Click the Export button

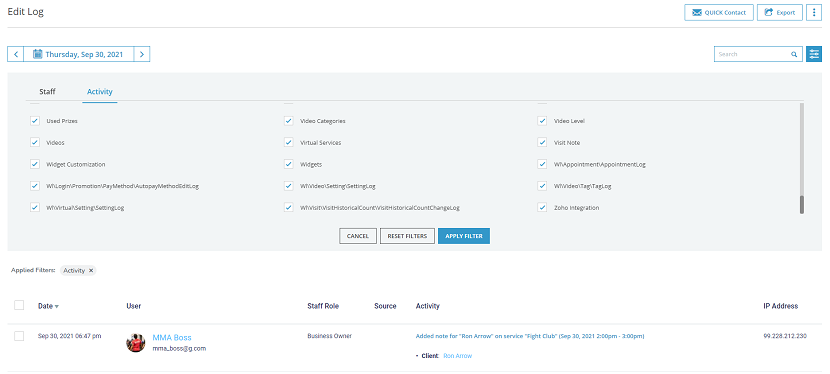click(780, 13)
